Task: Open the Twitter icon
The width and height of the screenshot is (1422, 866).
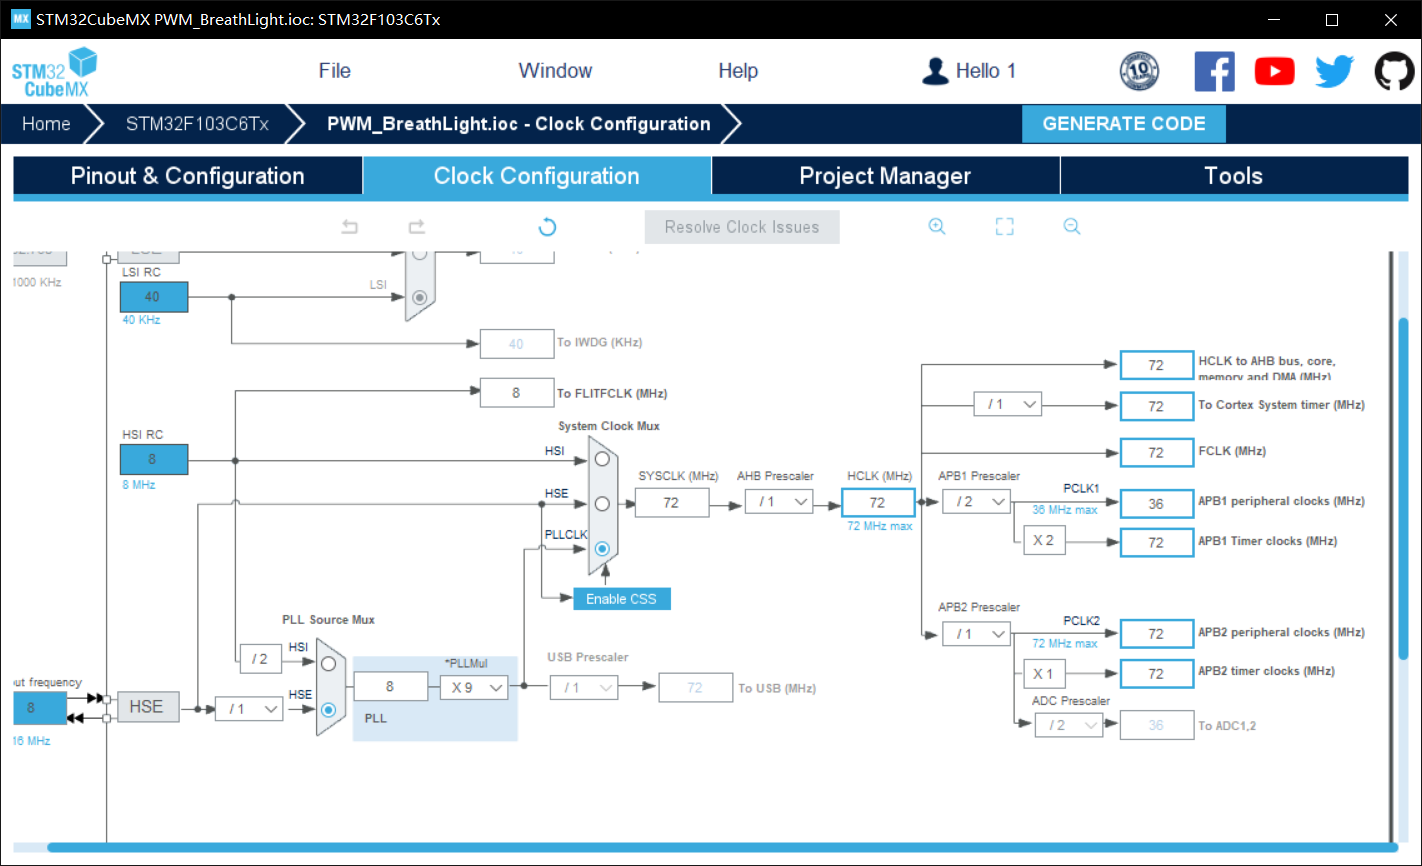Action: [1334, 71]
